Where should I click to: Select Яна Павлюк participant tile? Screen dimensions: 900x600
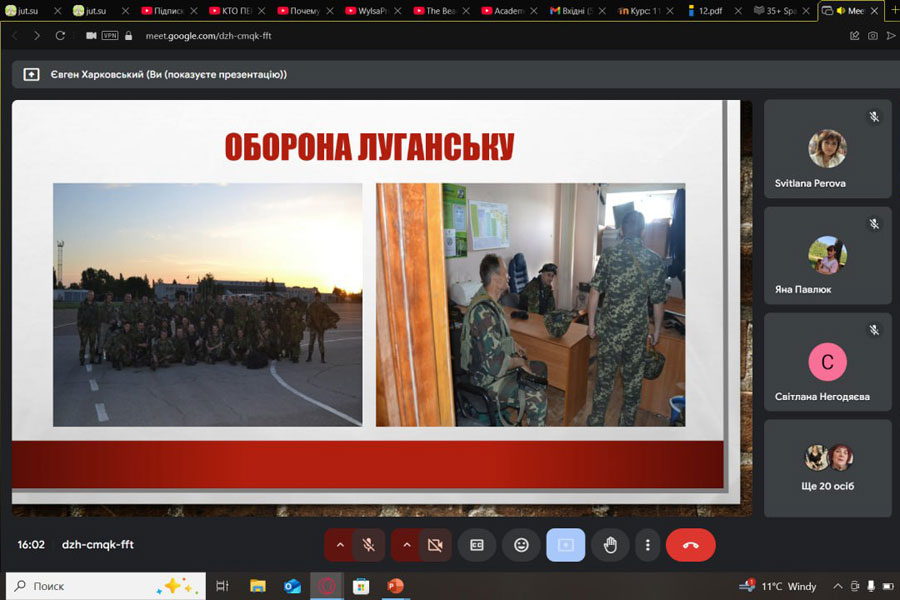pos(827,256)
